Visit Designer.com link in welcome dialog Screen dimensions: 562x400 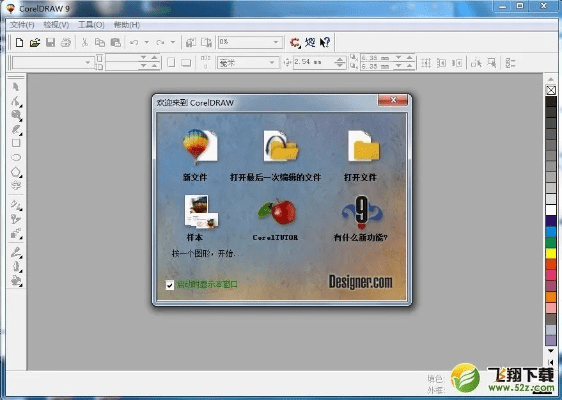click(x=361, y=282)
